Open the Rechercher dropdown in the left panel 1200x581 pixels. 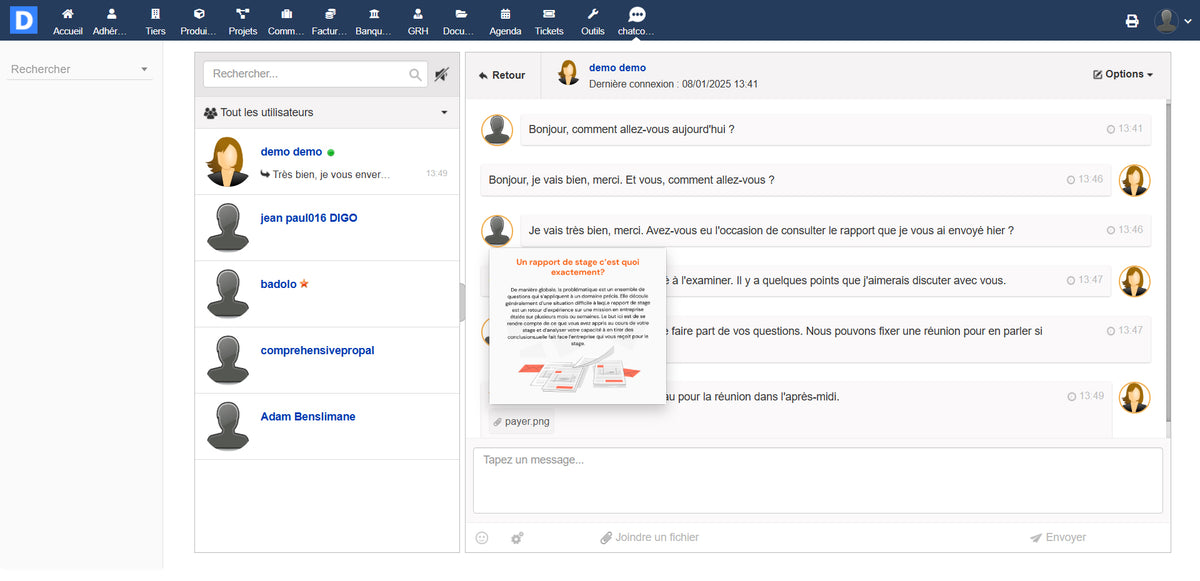pos(143,68)
